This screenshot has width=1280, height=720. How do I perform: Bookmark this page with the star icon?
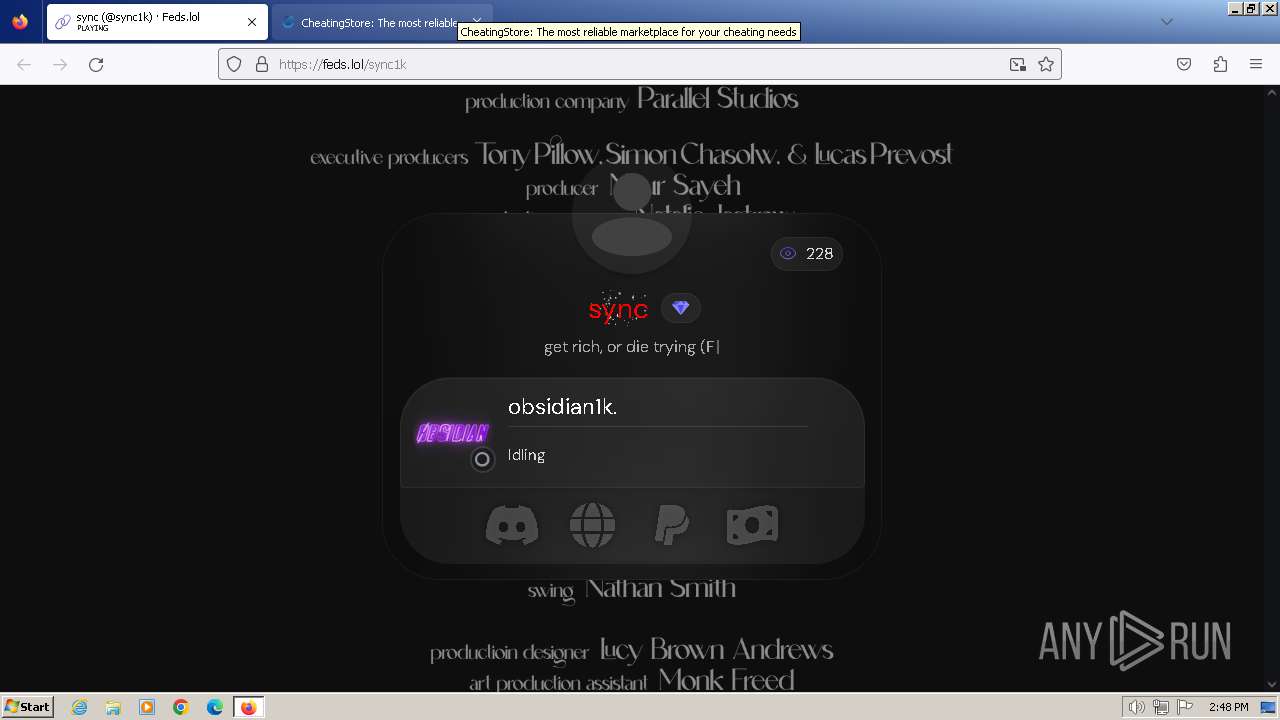[x=1046, y=64]
